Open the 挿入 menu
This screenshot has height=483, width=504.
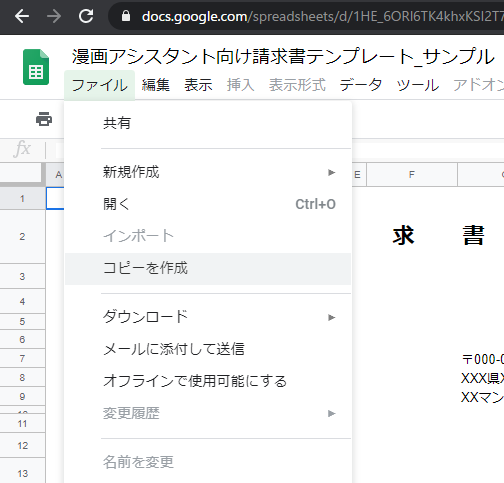(x=241, y=85)
